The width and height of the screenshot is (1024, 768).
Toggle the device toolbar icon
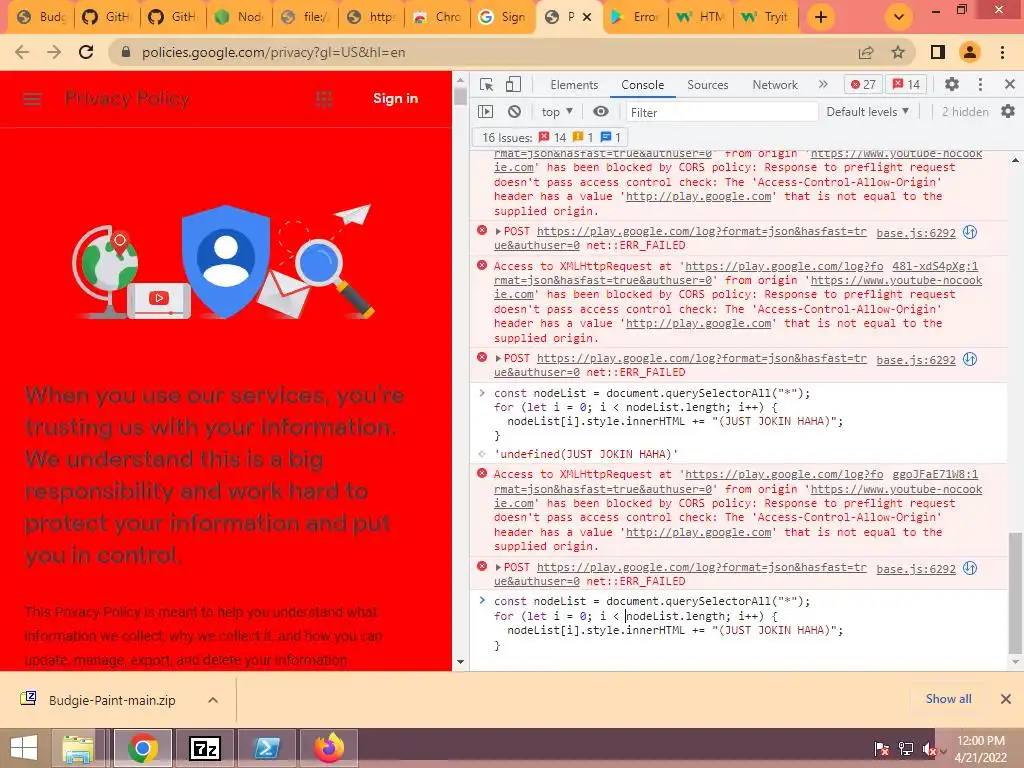pyautogui.click(x=513, y=84)
